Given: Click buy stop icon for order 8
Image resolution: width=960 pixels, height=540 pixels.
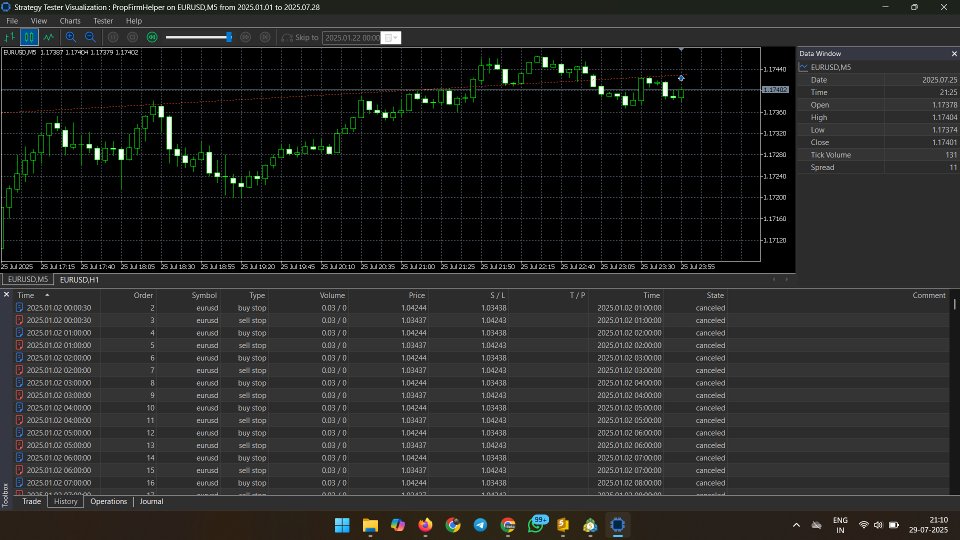Looking at the screenshot, I should point(20,383).
